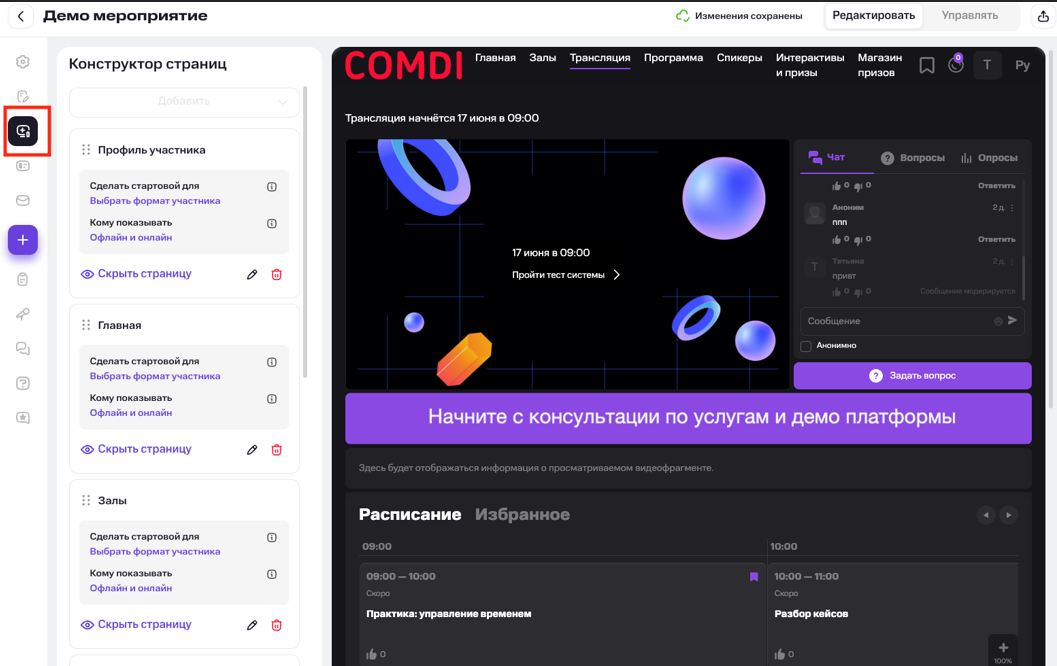Open the notifications icon with the 0 badge
The height and width of the screenshot is (666, 1057).
[956, 65]
